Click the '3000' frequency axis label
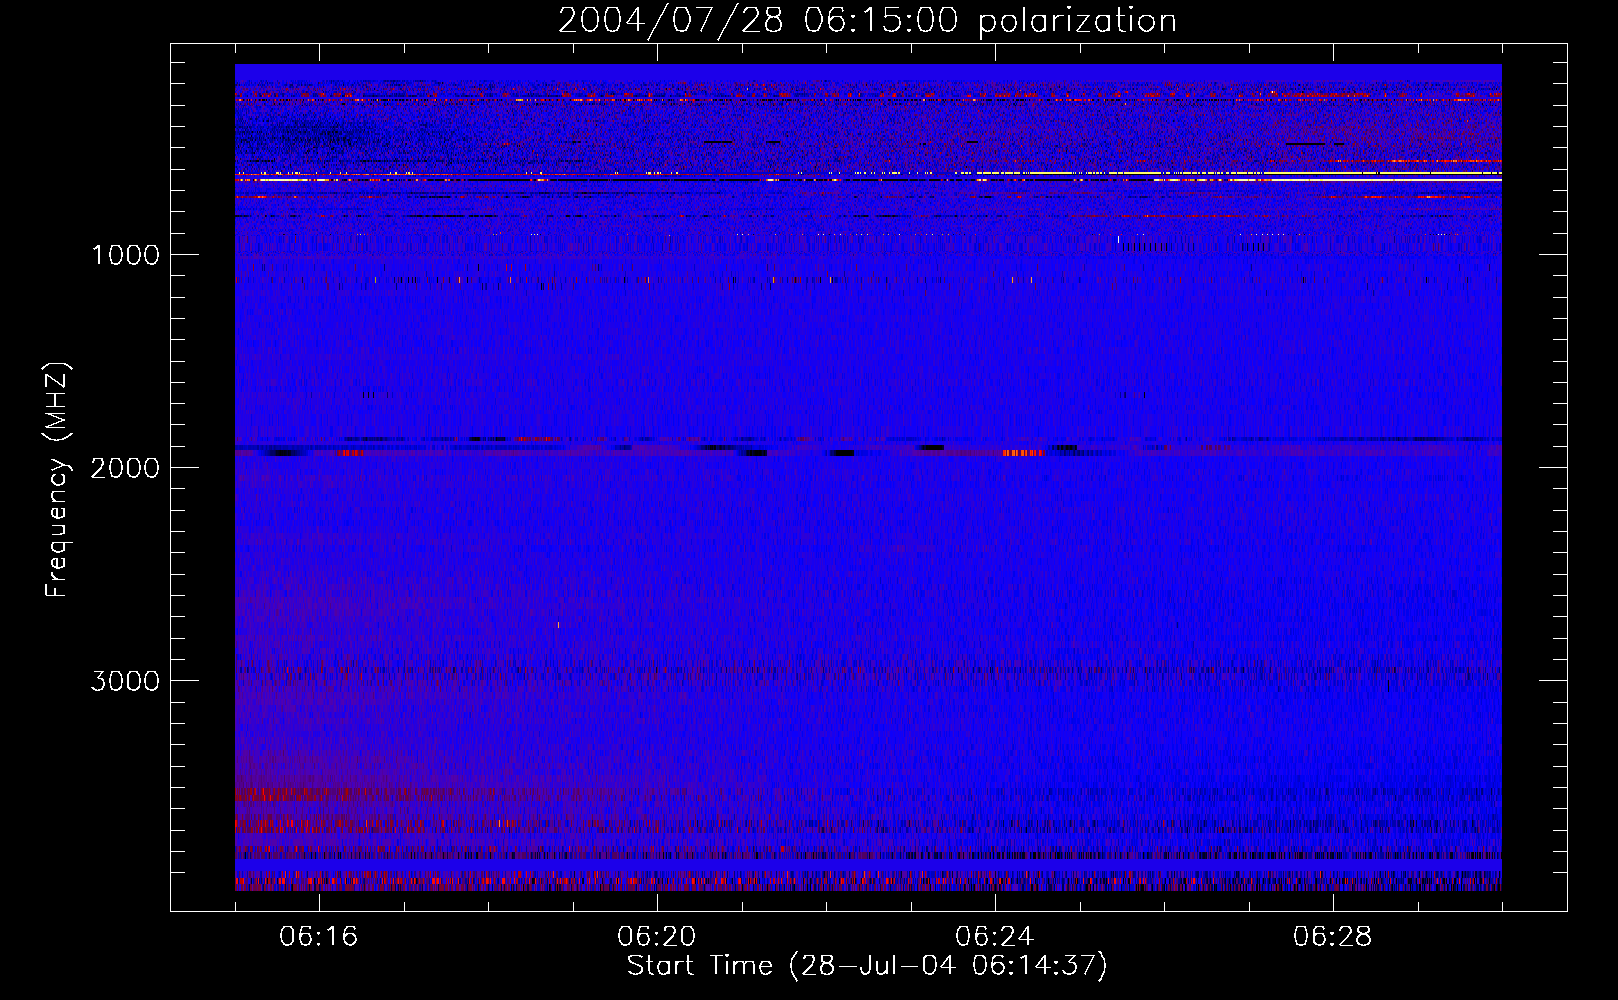 [x=125, y=681]
